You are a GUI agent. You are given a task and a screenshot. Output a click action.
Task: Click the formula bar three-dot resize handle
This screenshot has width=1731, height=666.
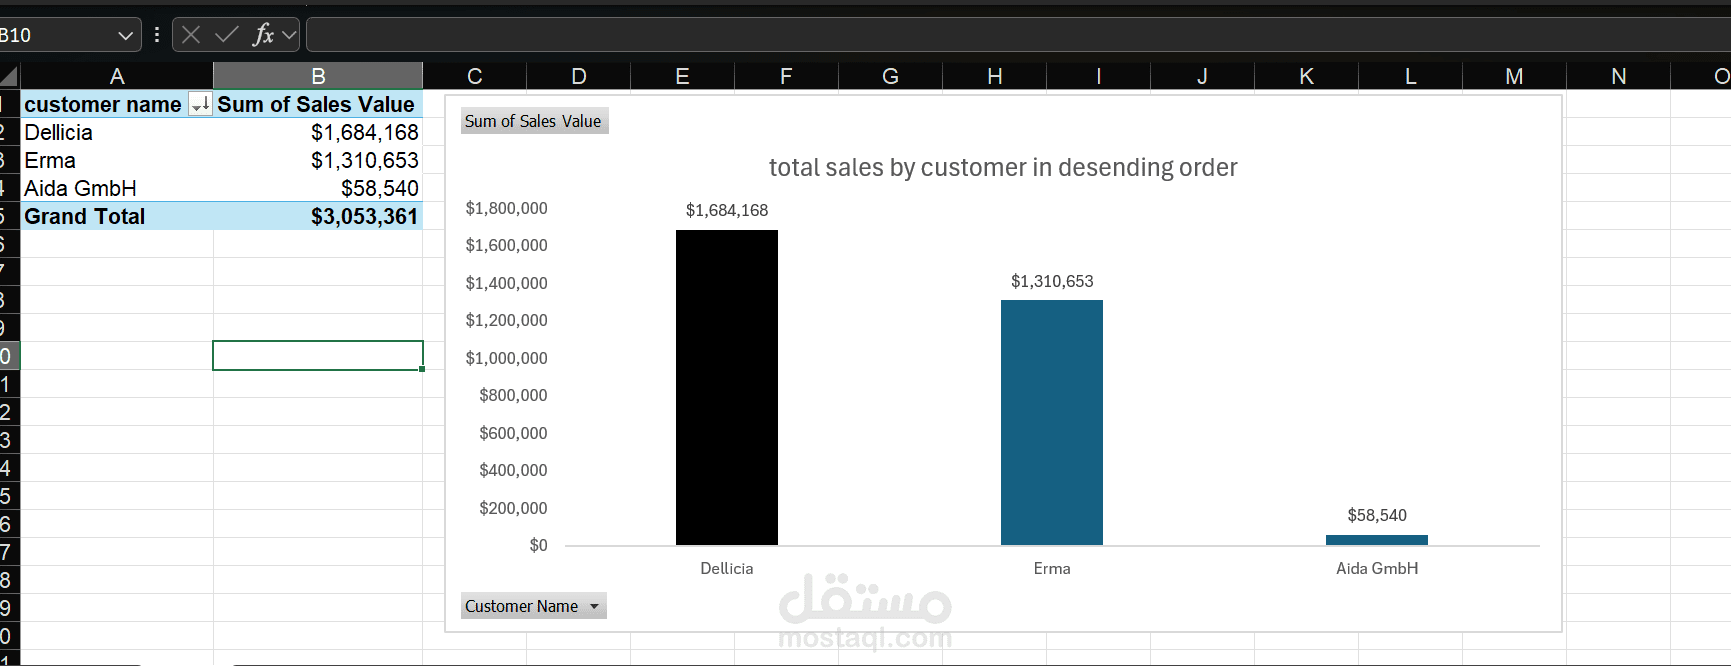coord(157,35)
